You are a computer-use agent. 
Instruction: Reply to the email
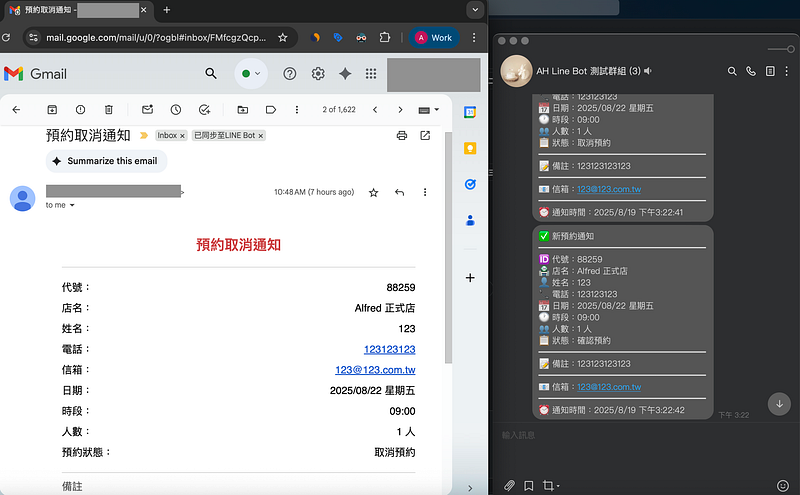[x=399, y=192]
